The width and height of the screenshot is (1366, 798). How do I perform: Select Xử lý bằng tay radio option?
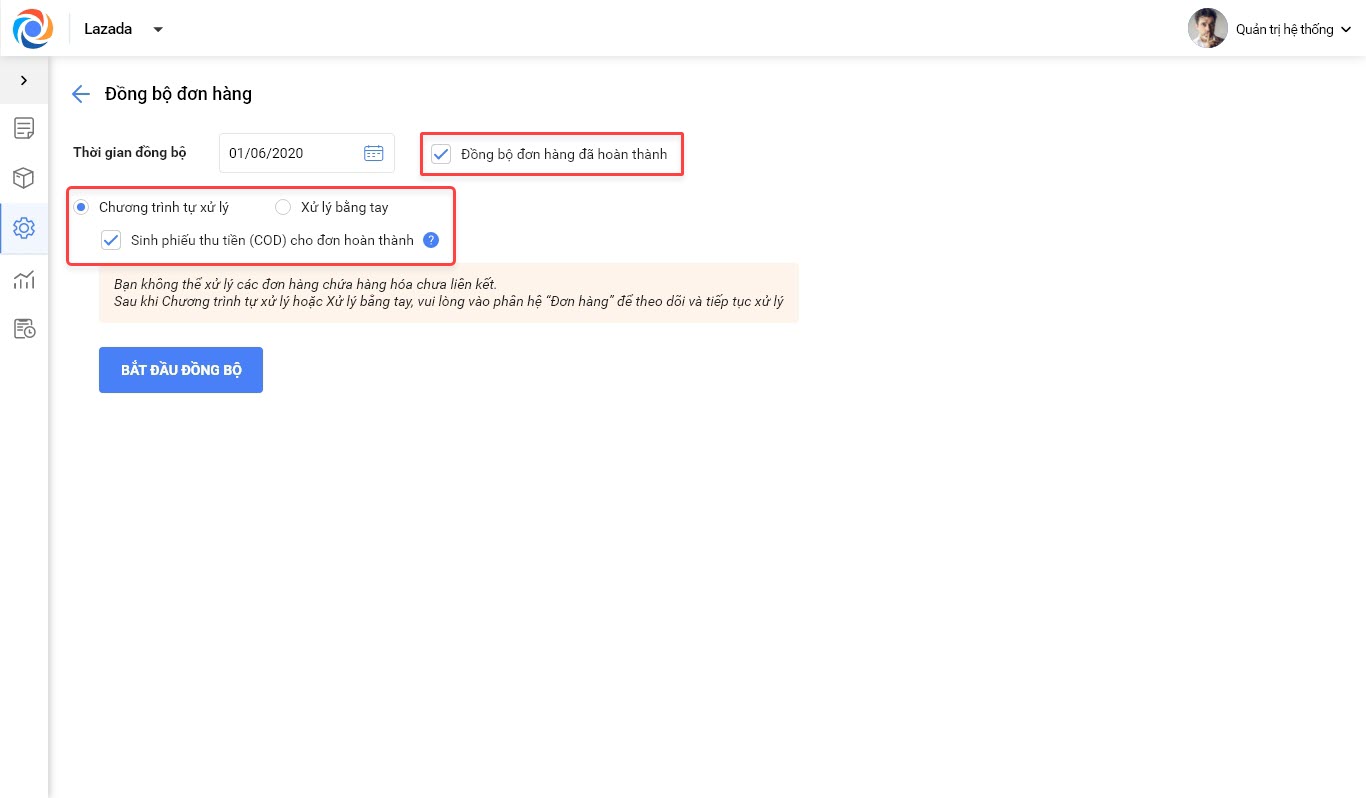283,207
